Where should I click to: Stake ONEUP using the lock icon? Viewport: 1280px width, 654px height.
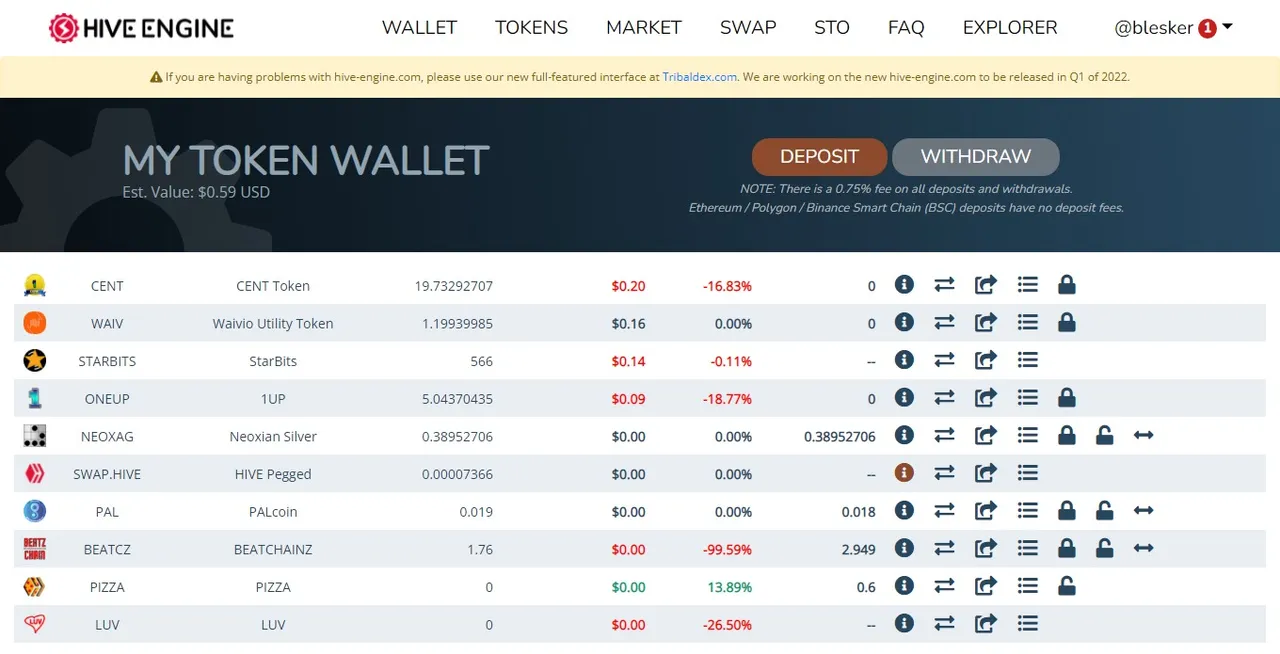click(1066, 398)
